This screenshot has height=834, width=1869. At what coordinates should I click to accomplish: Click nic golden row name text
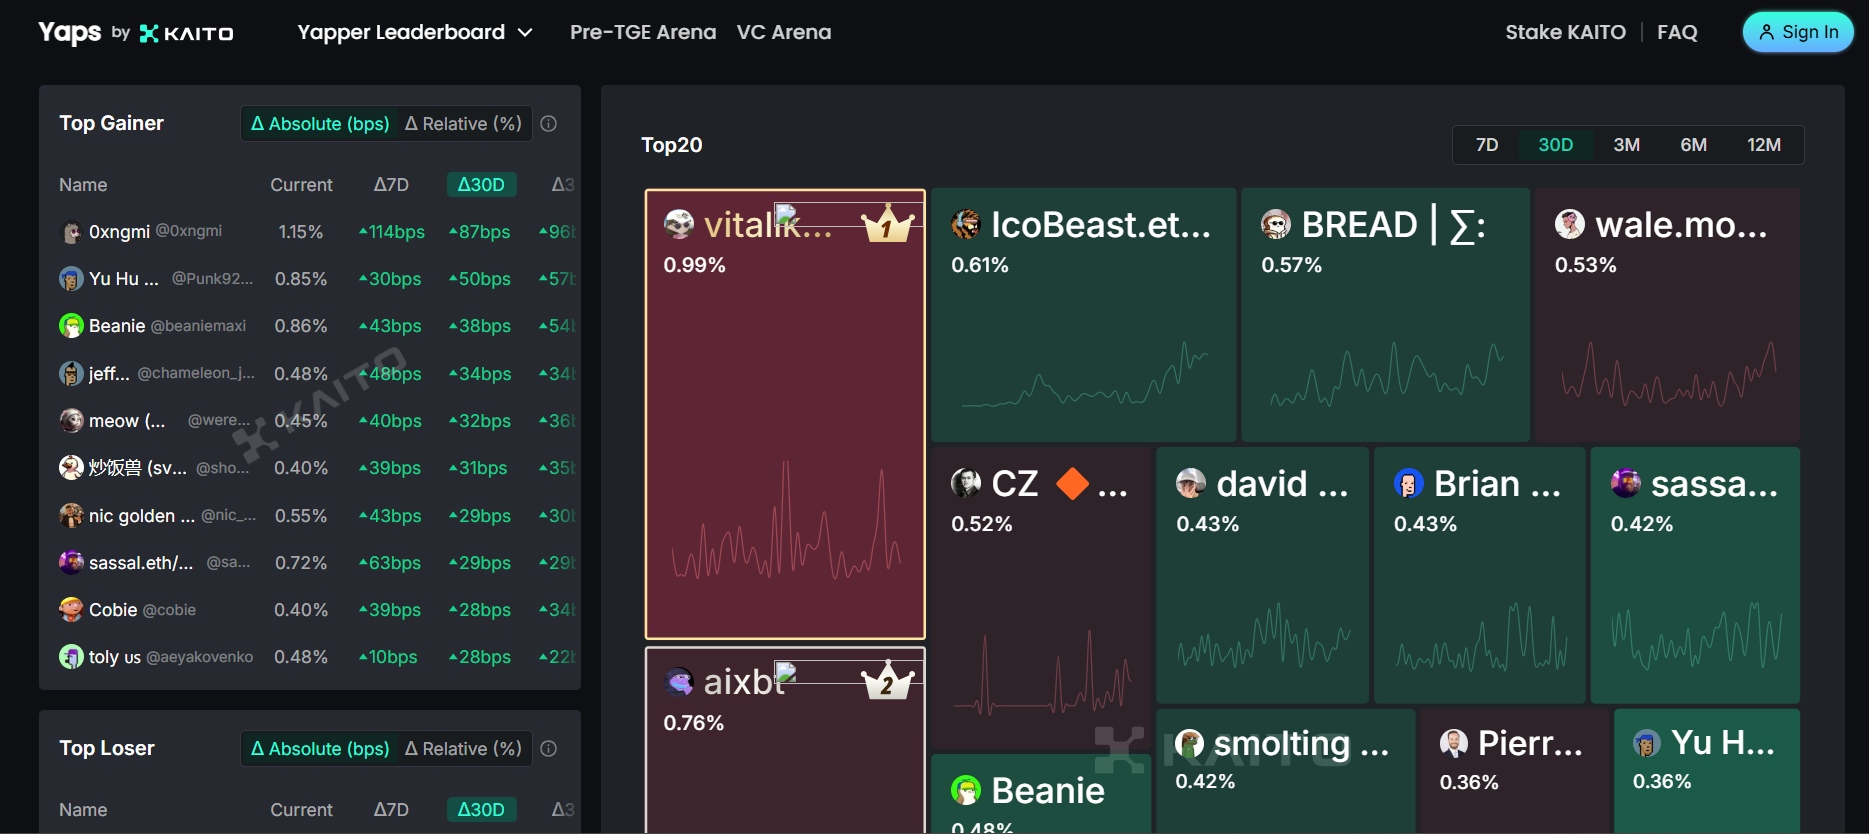pos(142,516)
